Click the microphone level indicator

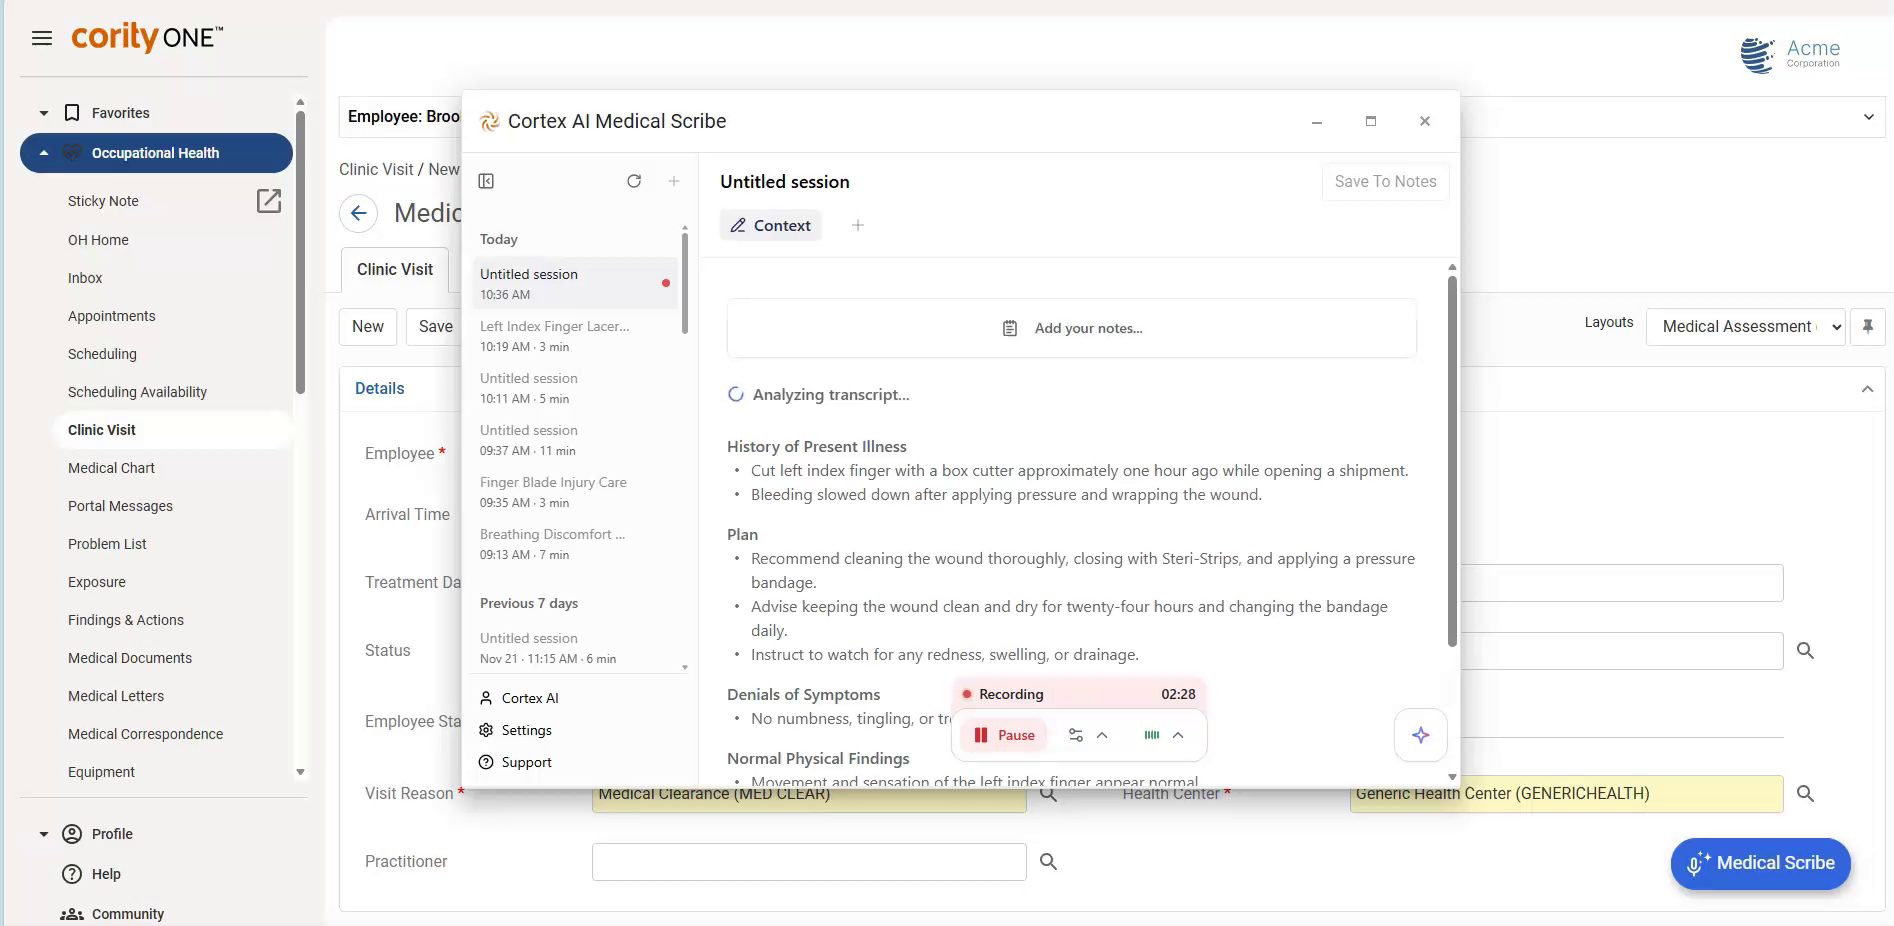[x=1152, y=735]
